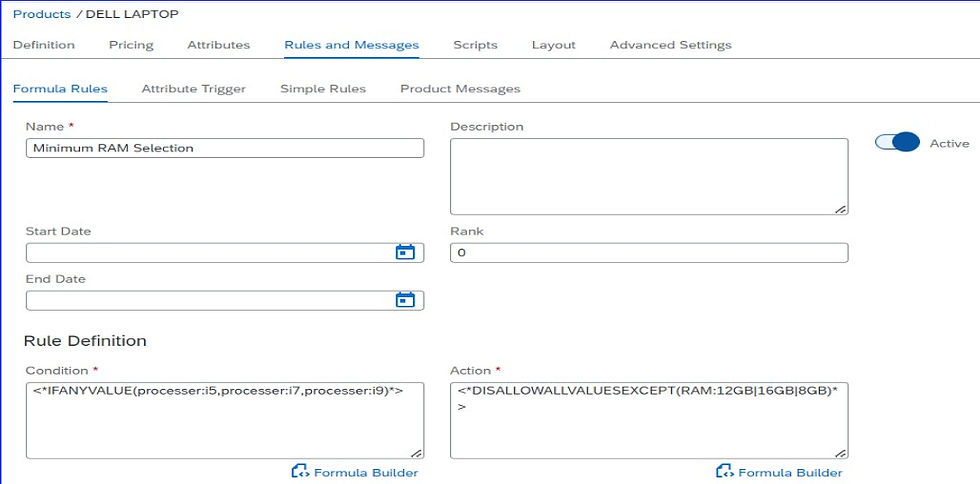The width and height of the screenshot is (980, 484).
Task: Open the Pricing tab
Action: point(131,45)
